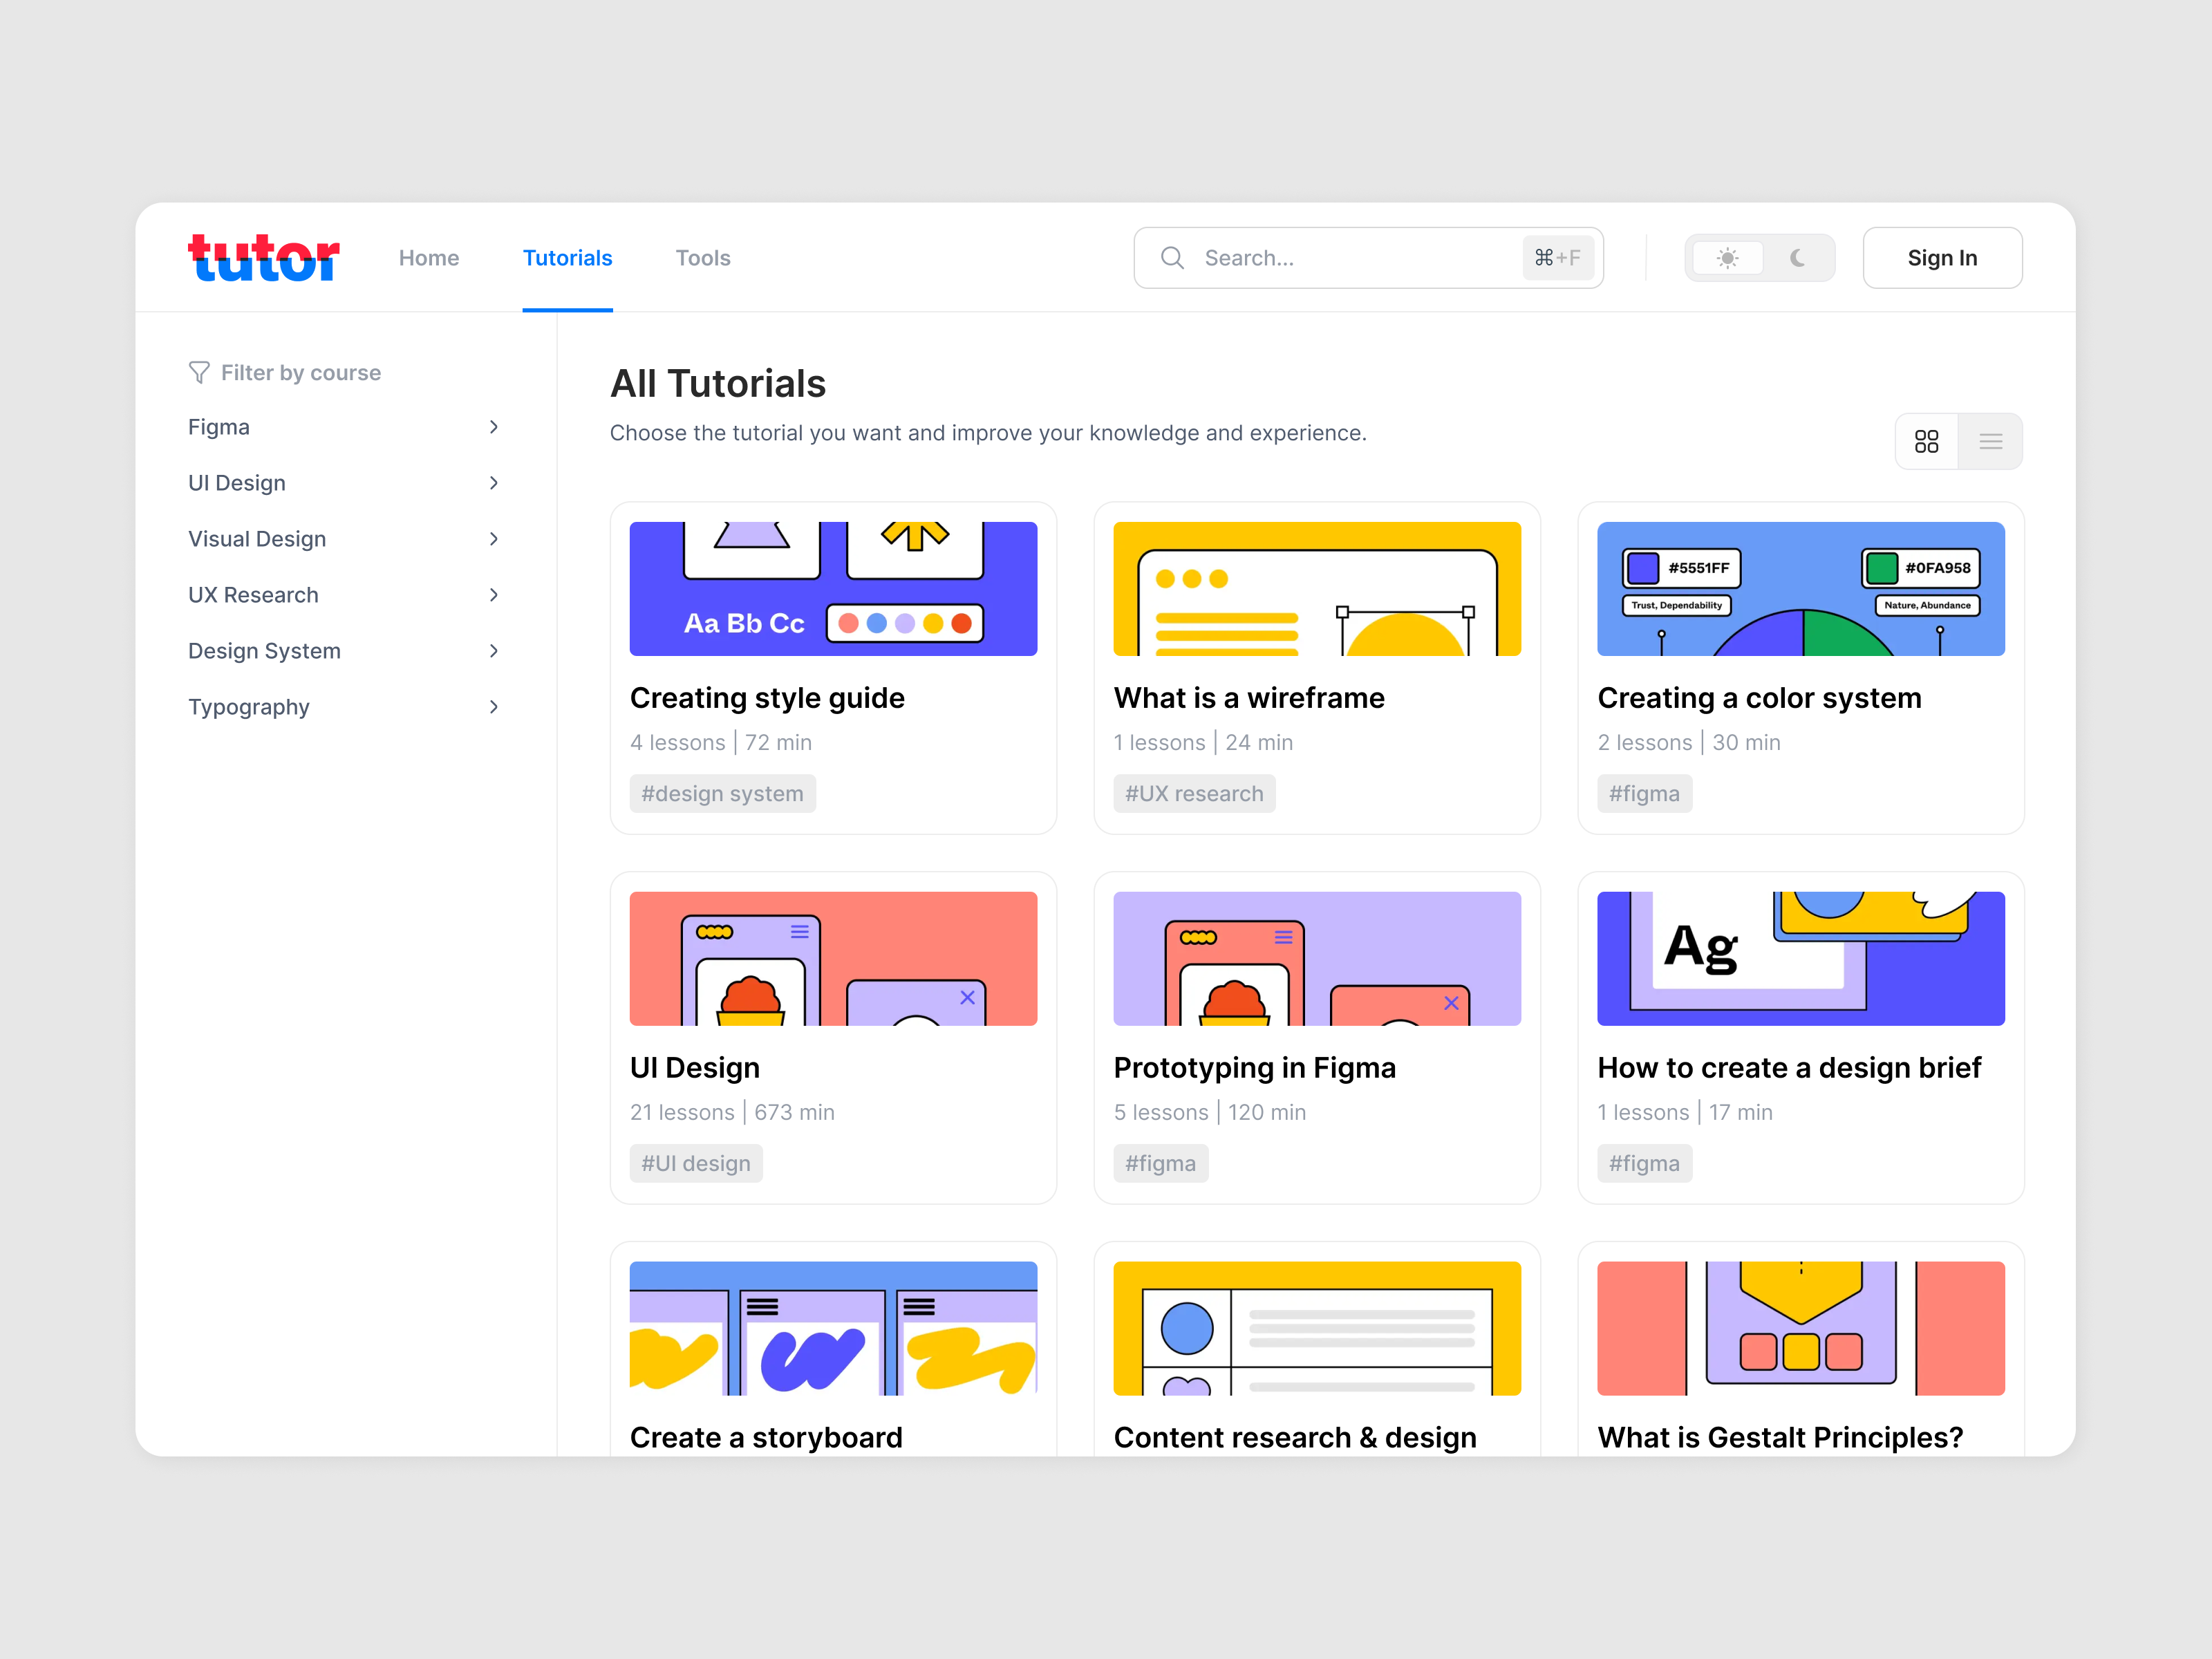This screenshot has width=2212, height=1659.
Task: Click the #UX research tag
Action: pyautogui.click(x=1194, y=794)
